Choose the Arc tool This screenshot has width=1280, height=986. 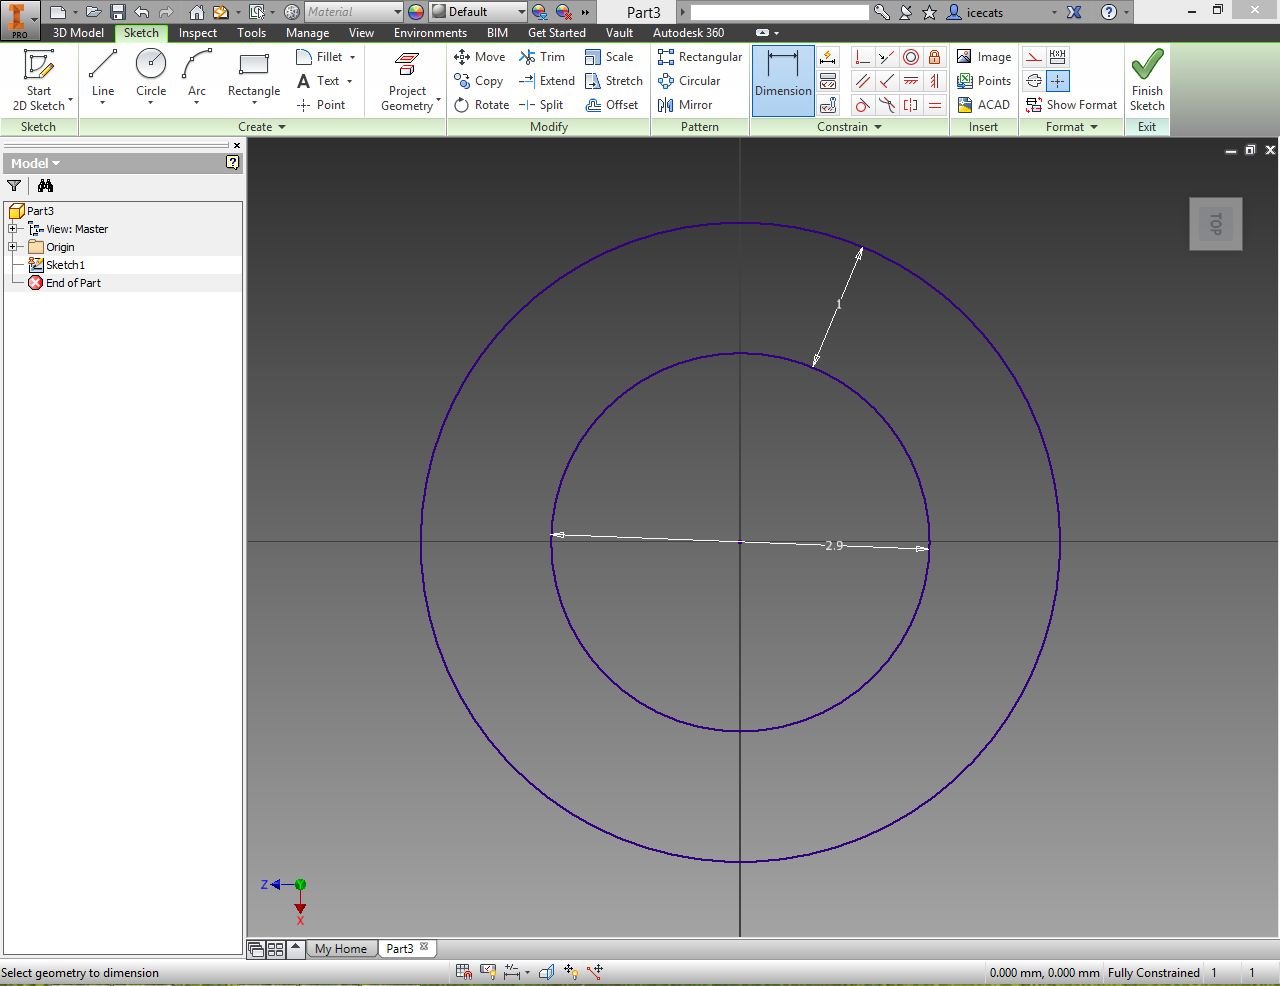pos(197,75)
